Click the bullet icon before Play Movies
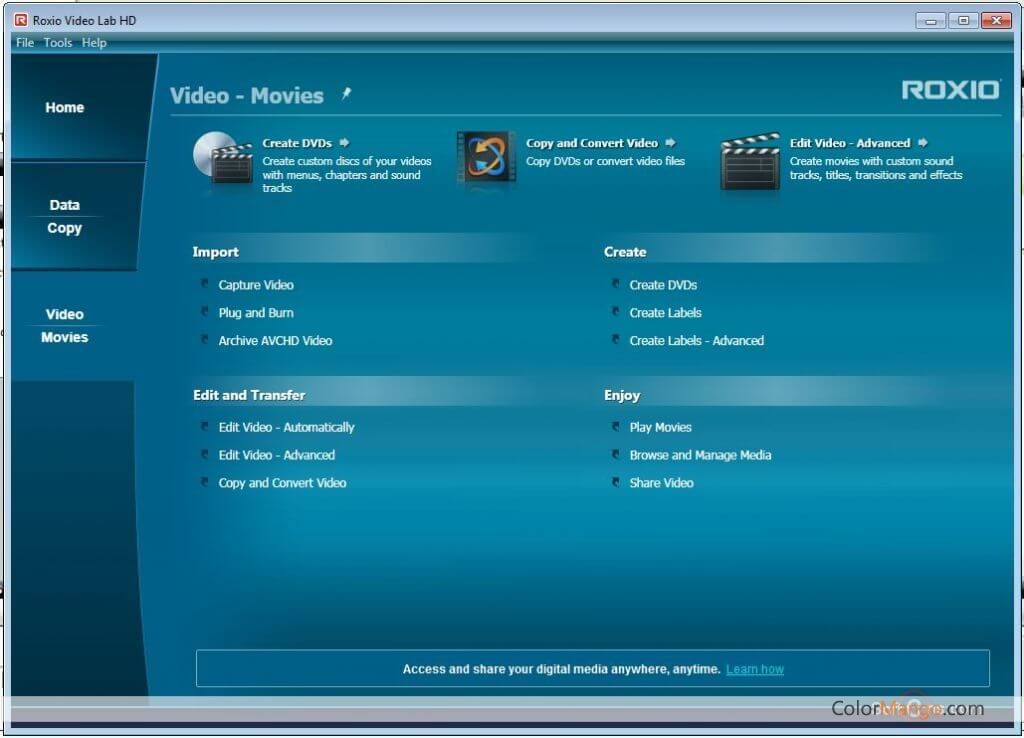 coord(615,426)
